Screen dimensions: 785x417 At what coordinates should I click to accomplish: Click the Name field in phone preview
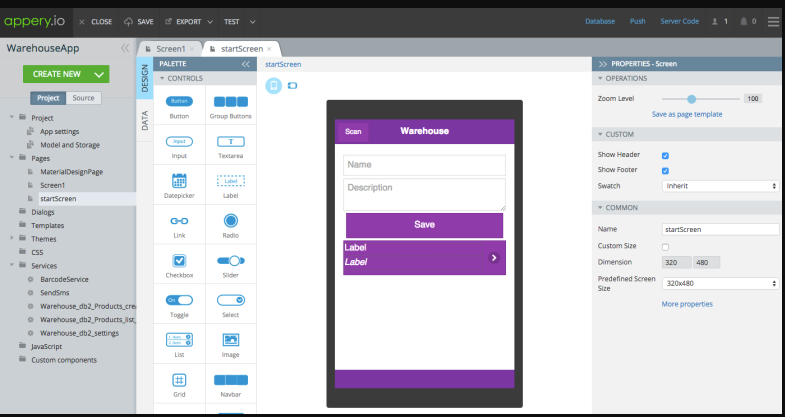(x=424, y=165)
